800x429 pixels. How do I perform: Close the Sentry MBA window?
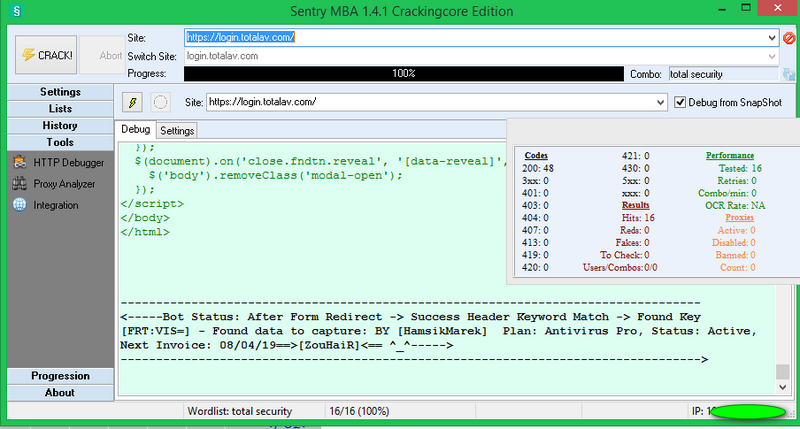coord(778,8)
